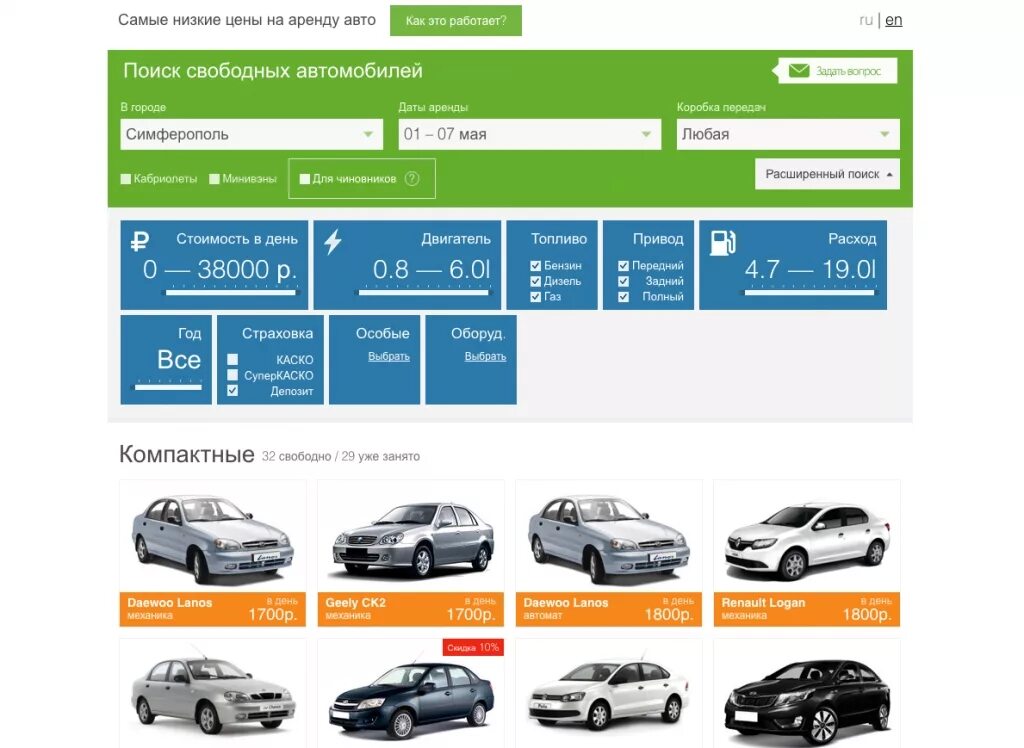Click the 32 свободно / 29 уже занято text
The height and width of the screenshot is (748, 1024).
pyautogui.click(x=341, y=456)
